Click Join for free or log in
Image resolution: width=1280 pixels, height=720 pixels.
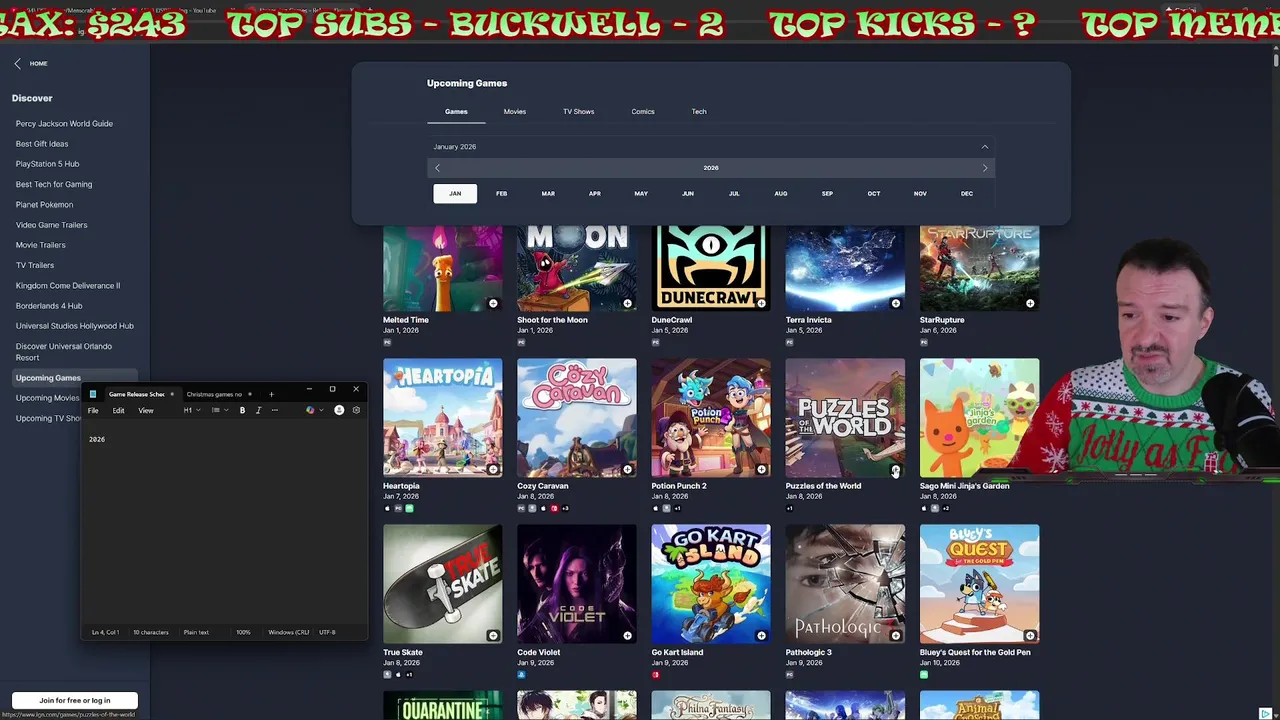[x=75, y=700]
